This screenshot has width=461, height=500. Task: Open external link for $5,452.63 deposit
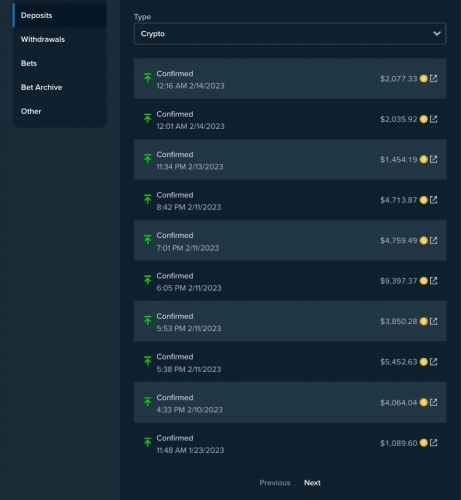point(433,362)
